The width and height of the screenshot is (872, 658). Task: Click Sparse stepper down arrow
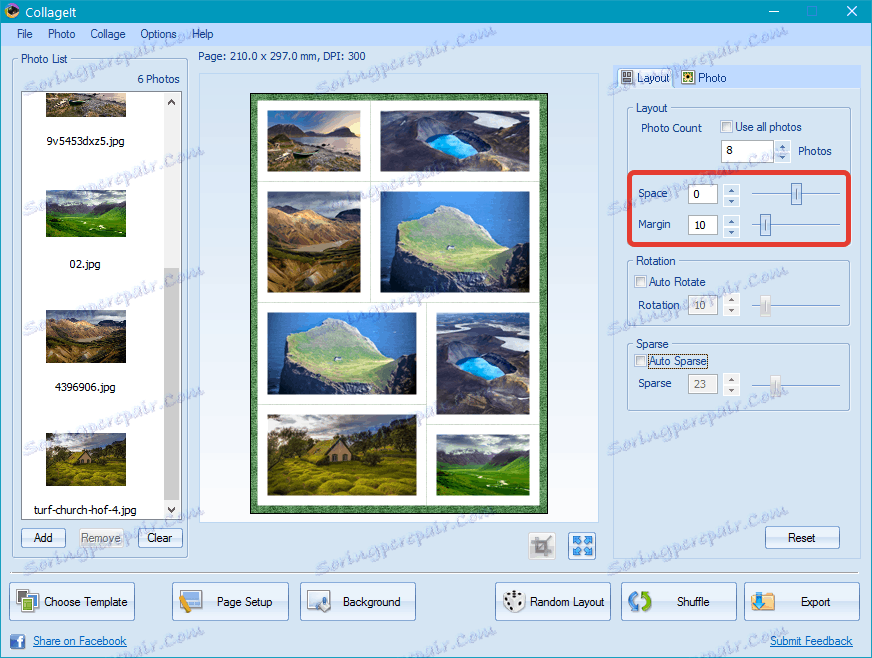coord(731,389)
